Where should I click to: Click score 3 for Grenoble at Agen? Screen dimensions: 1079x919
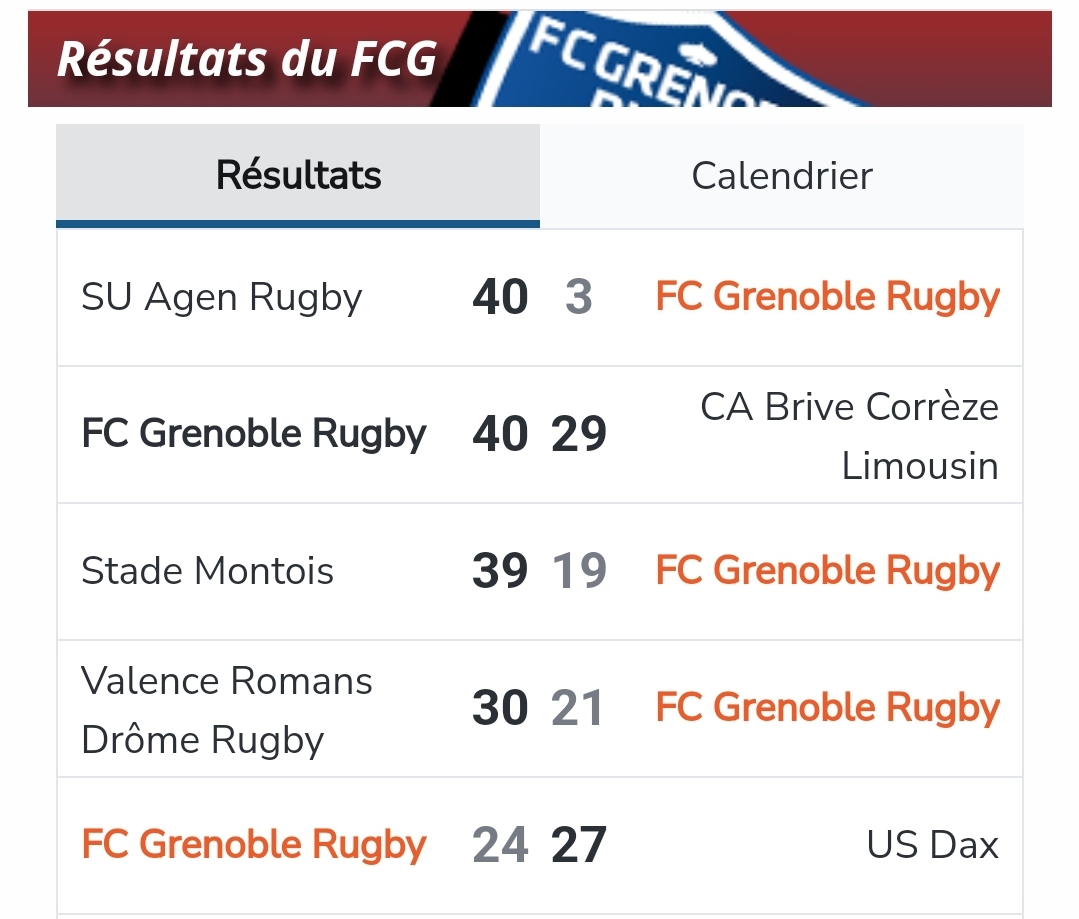579,297
